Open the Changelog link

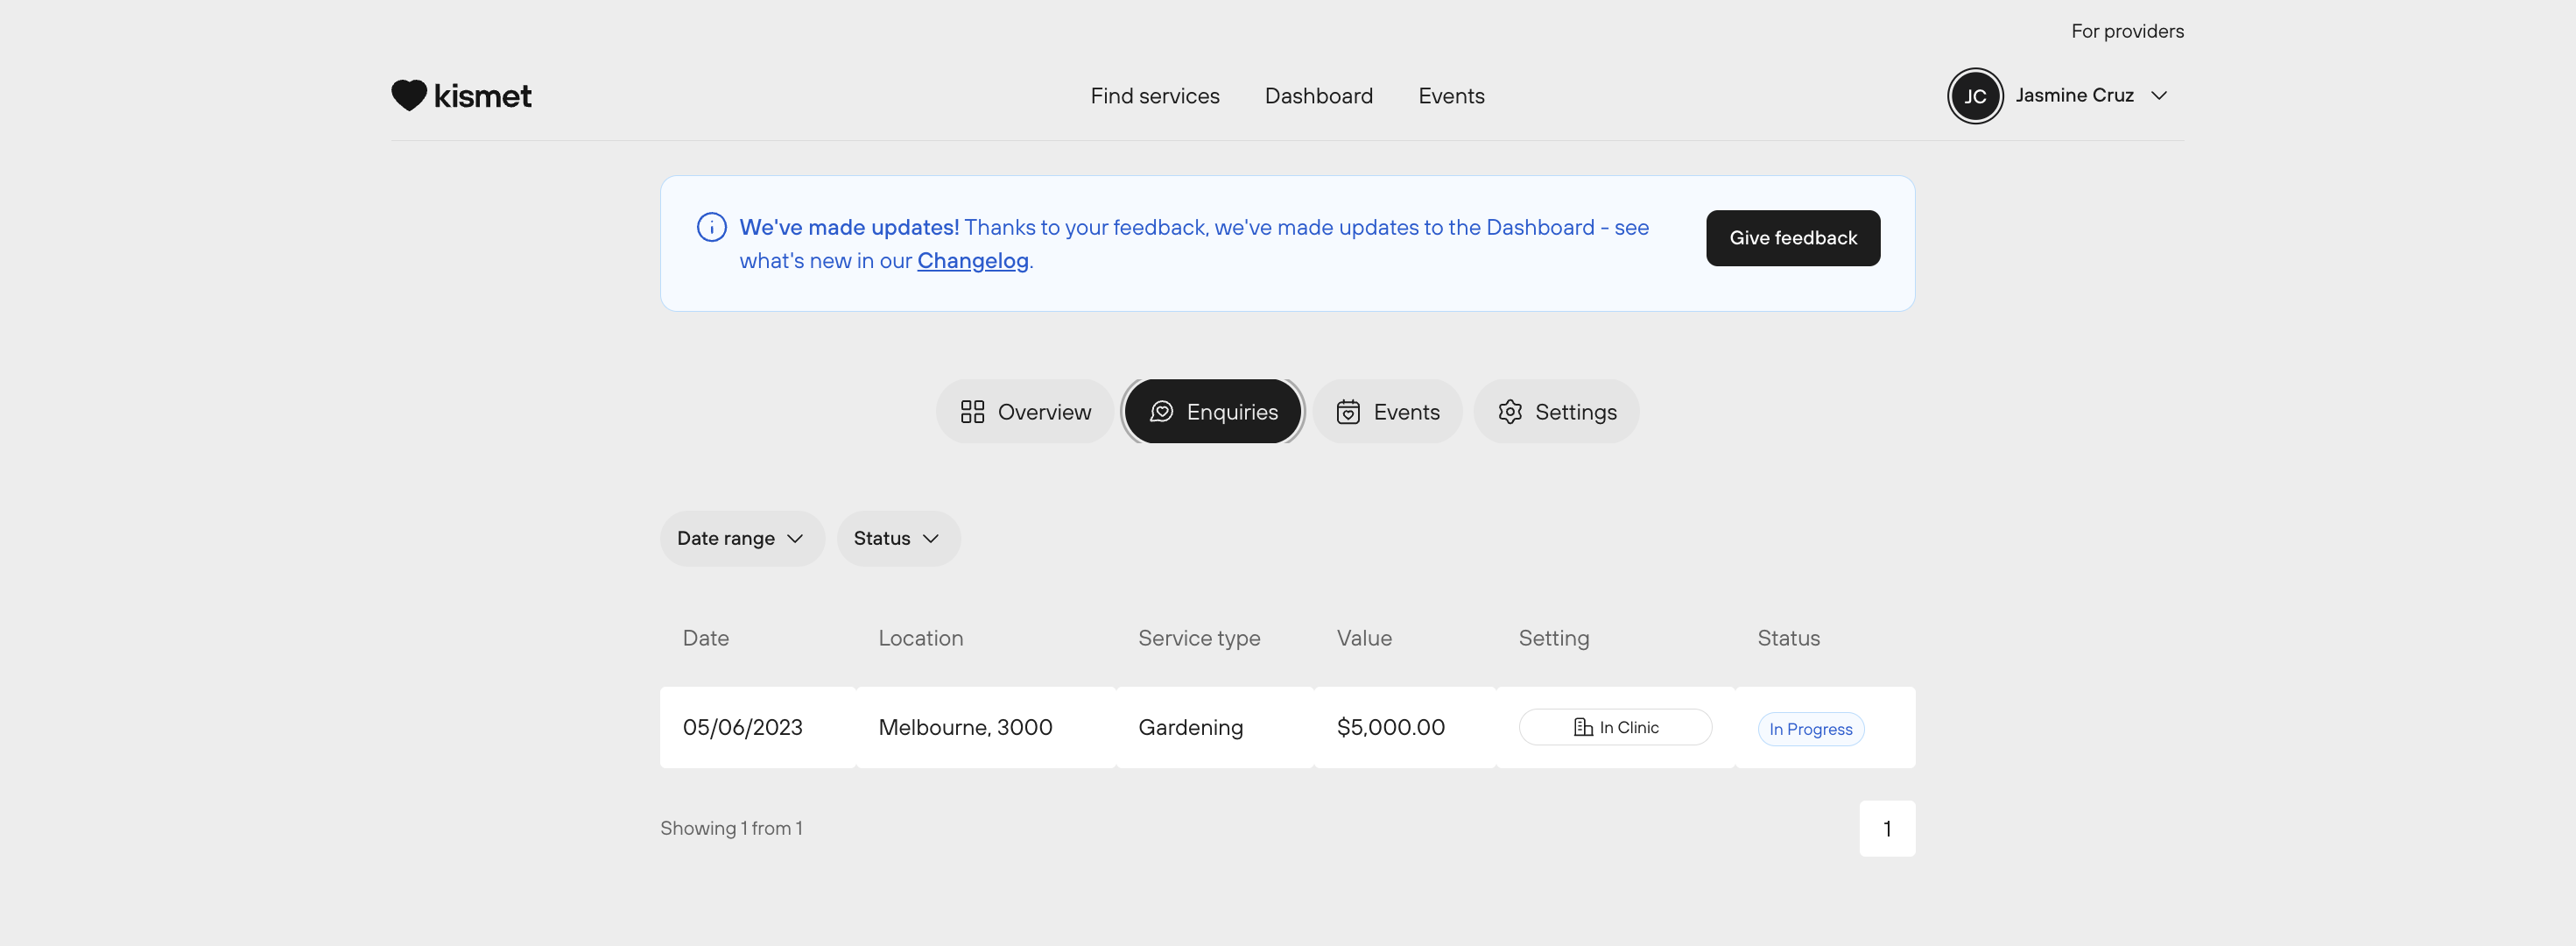pos(972,260)
